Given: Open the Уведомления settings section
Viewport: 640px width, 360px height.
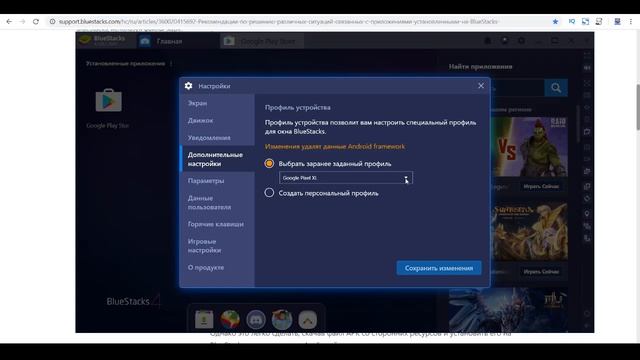Looking at the screenshot, I should tap(217, 138).
